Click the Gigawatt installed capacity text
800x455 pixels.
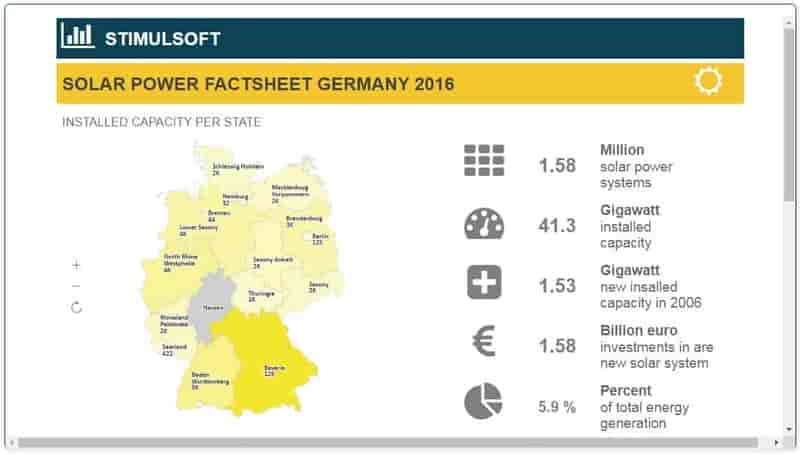pos(630,226)
